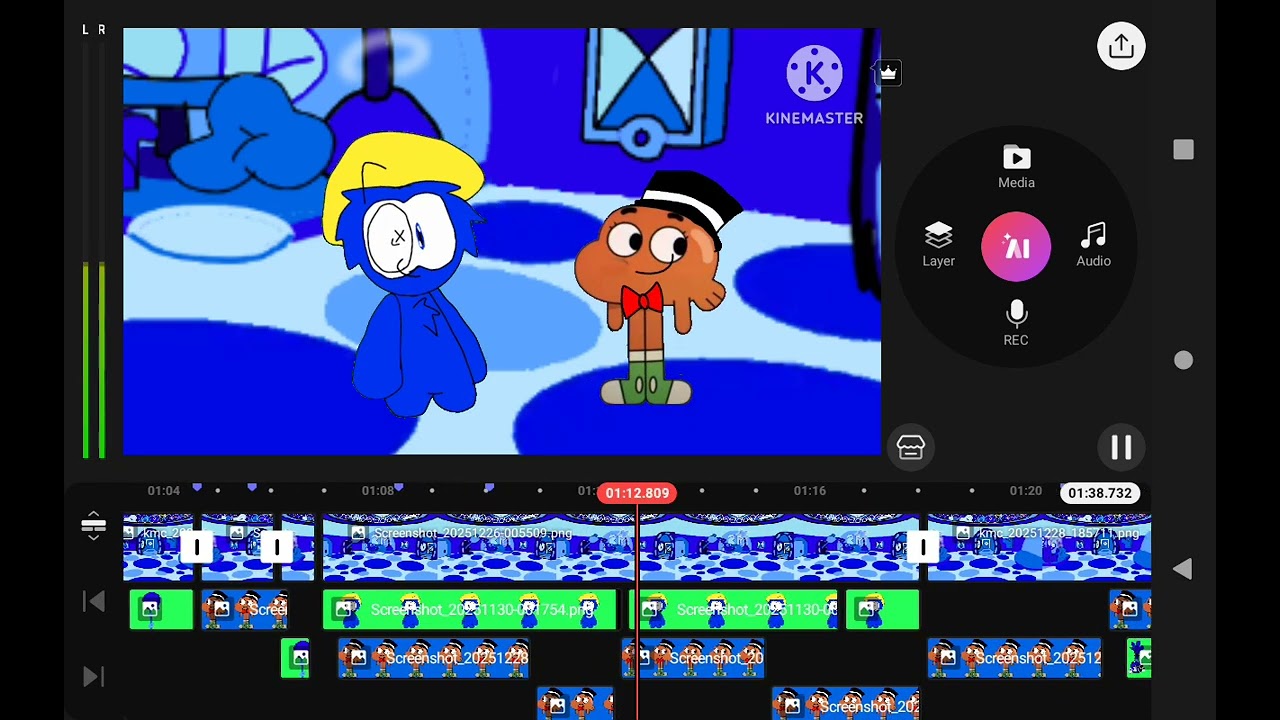Click the bookmark marker next to 01:08
The height and width of the screenshot is (720, 1280).
(x=399, y=487)
